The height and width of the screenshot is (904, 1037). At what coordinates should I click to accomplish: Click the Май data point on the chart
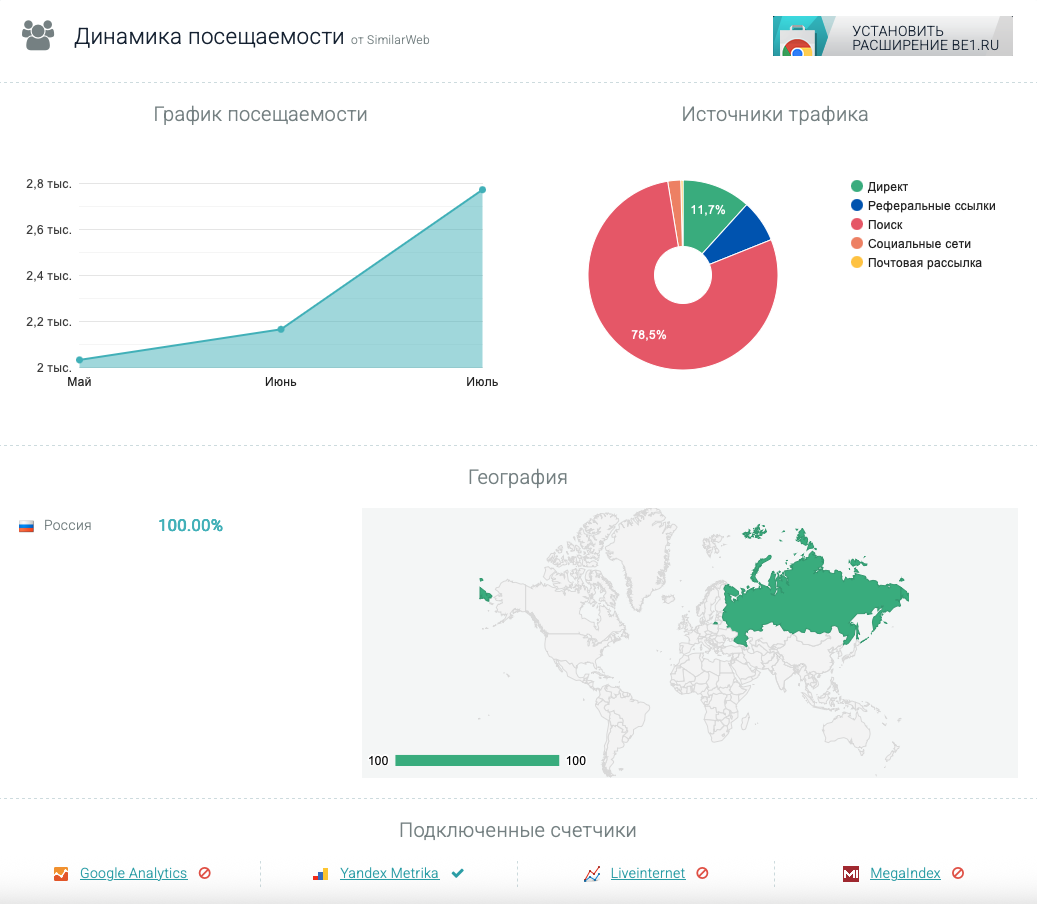80,360
